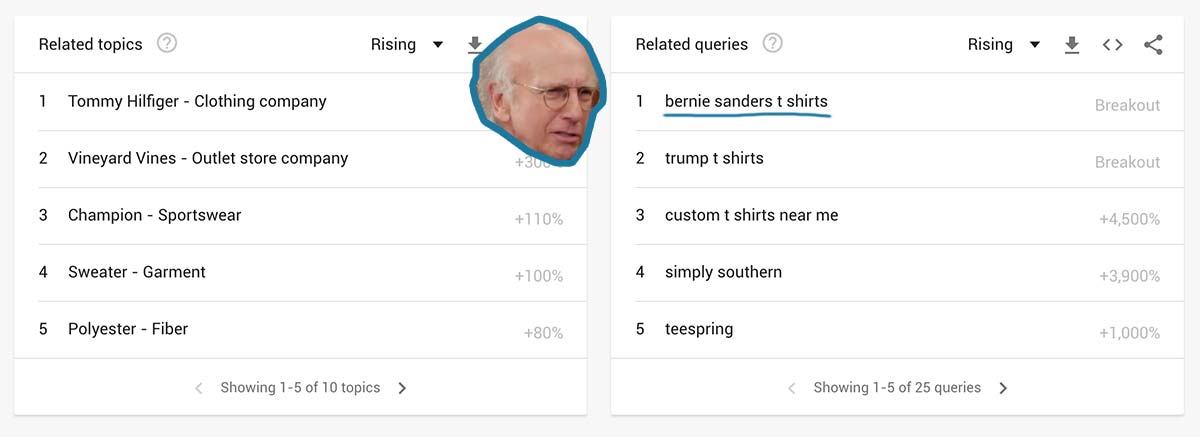Download the Related topics data

point(475,45)
